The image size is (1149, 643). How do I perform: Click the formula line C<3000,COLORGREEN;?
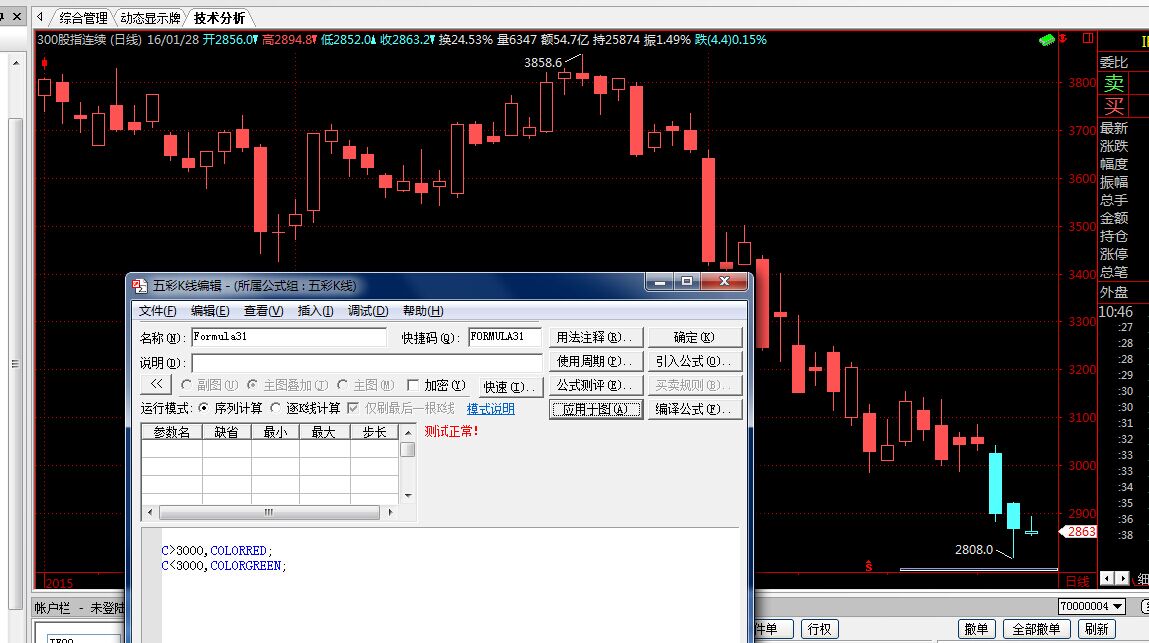pyautogui.click(x=223, y=566)
